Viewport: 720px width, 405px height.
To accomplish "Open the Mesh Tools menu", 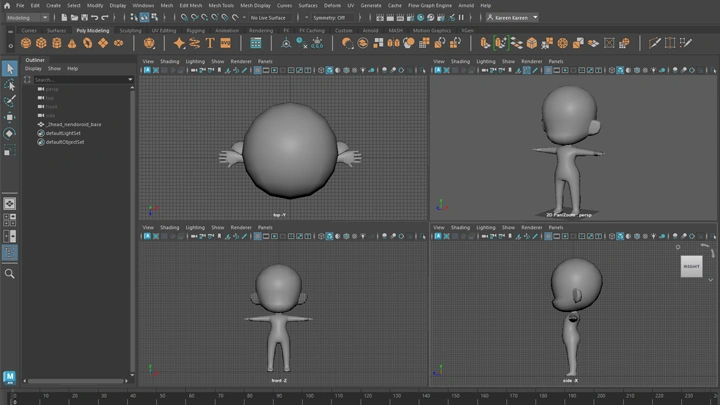I will coord(220,5).
